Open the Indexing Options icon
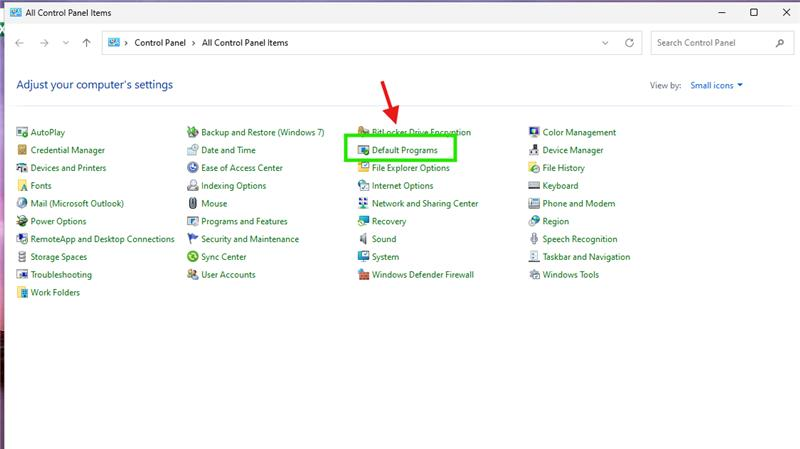 192,186
